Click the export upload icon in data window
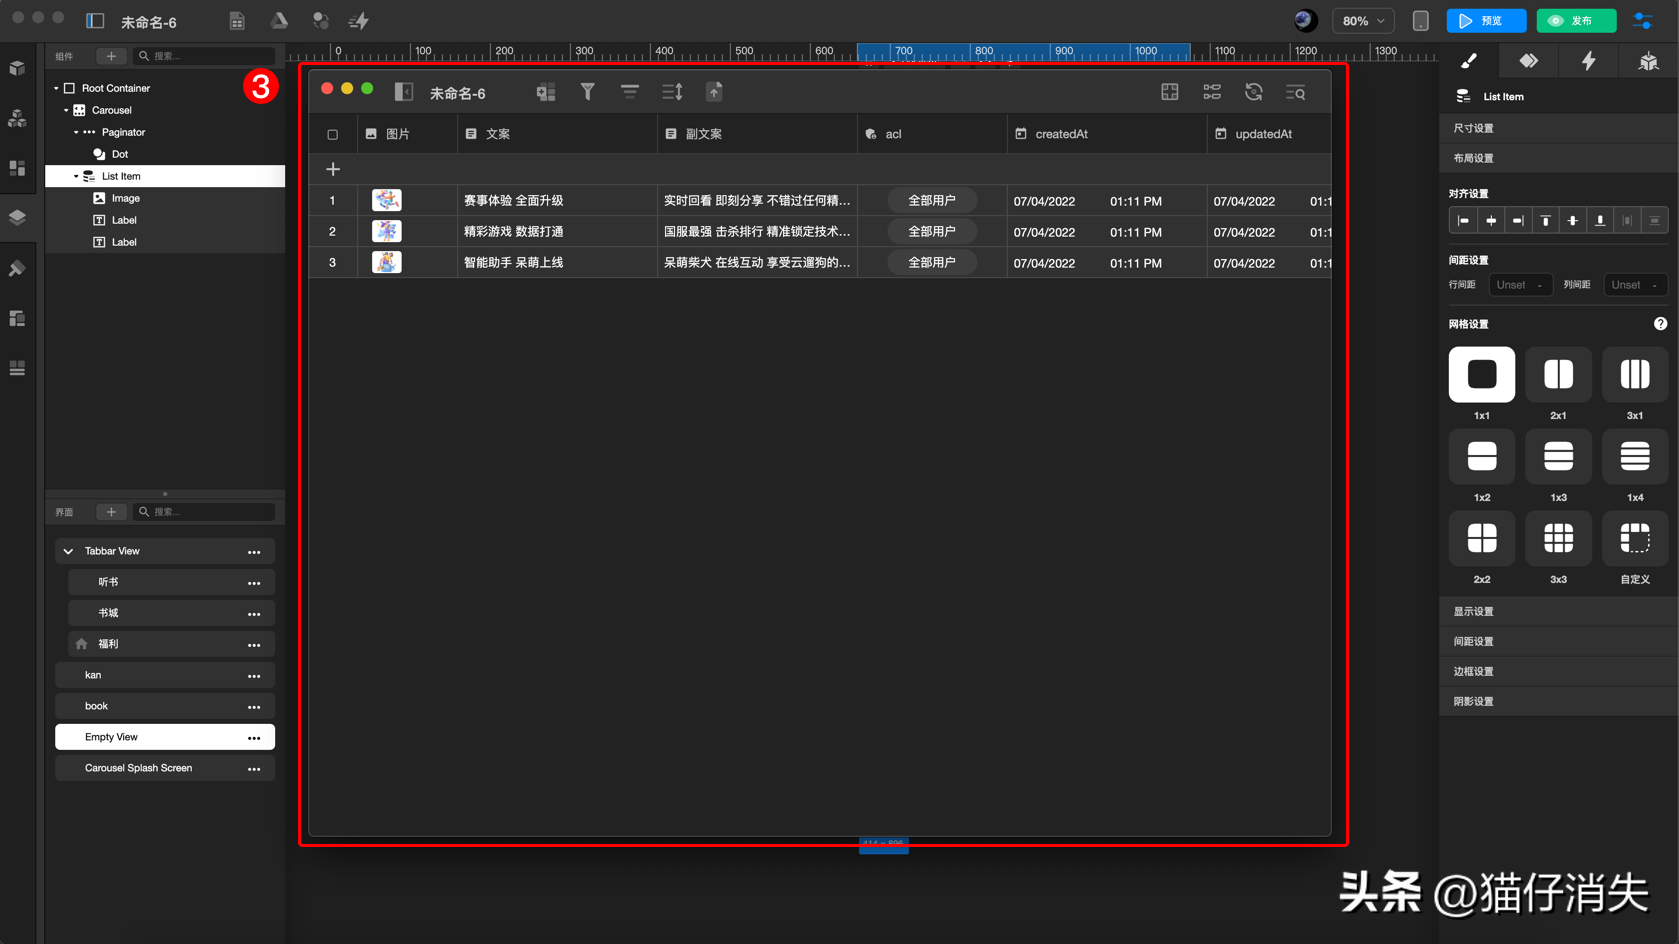The image size is (1679, 944). coord(714,92)
